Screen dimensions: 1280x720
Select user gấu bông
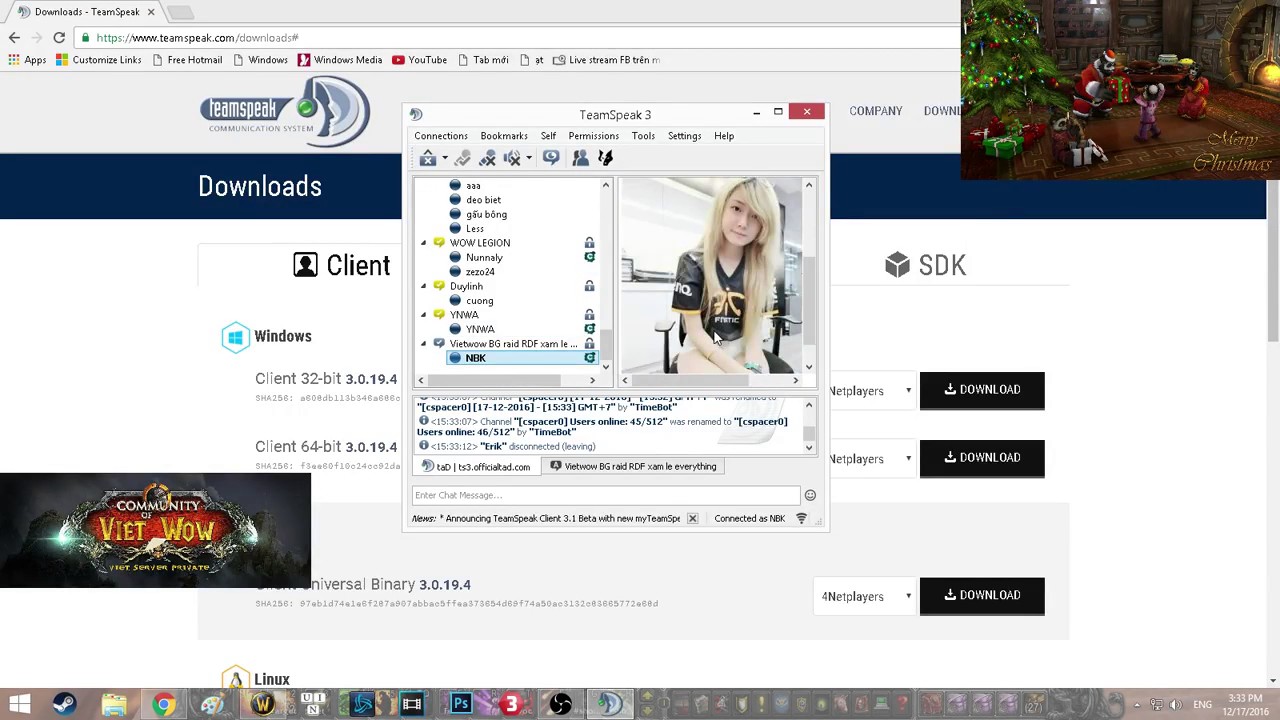click(486, 215)
